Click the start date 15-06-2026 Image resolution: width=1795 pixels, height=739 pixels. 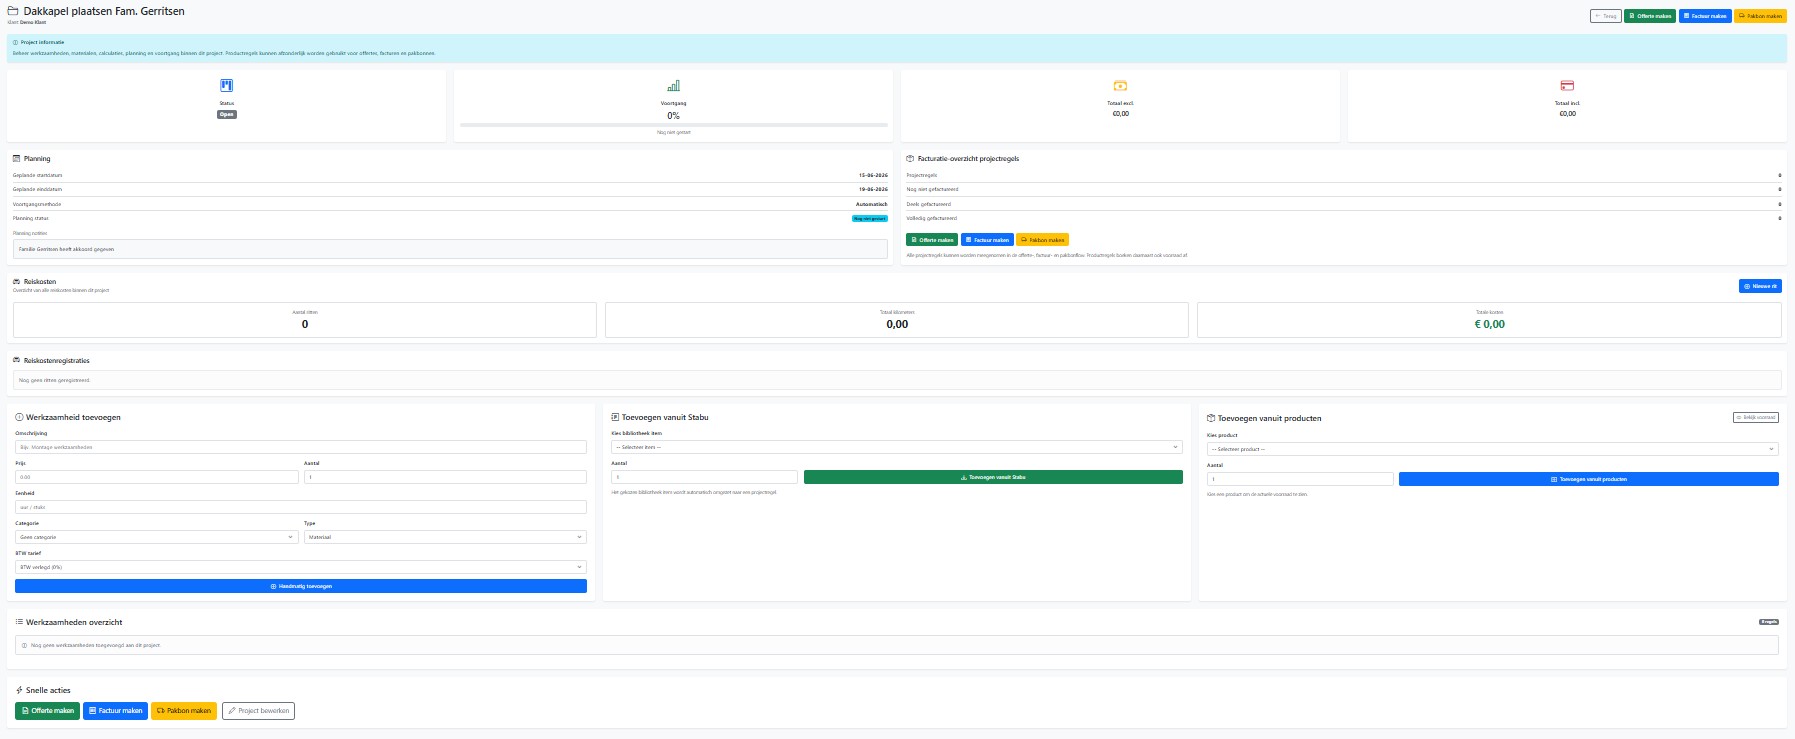click(x=873, y=175)
